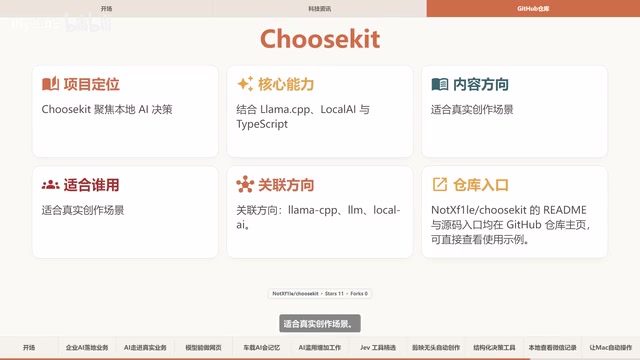Click the 核心能力 card heading
This screenshot has height=360, width=640.
click(x=286, y=84)
